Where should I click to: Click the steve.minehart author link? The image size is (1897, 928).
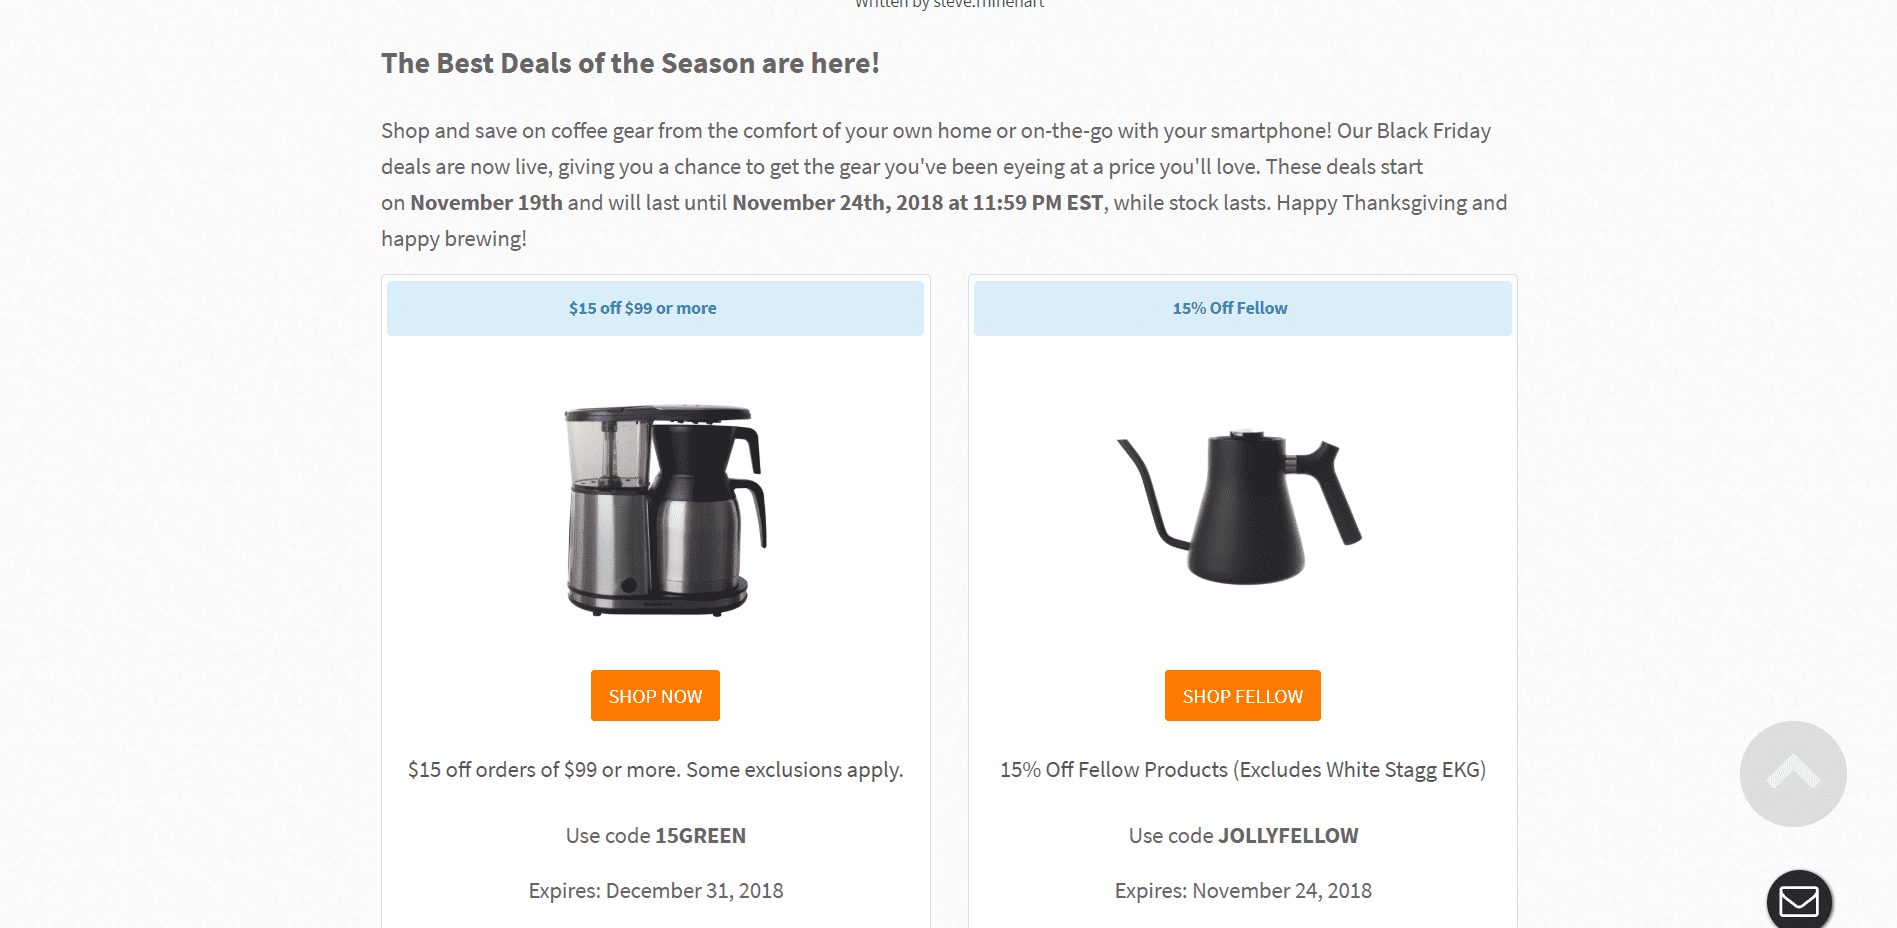pos(988,5)
